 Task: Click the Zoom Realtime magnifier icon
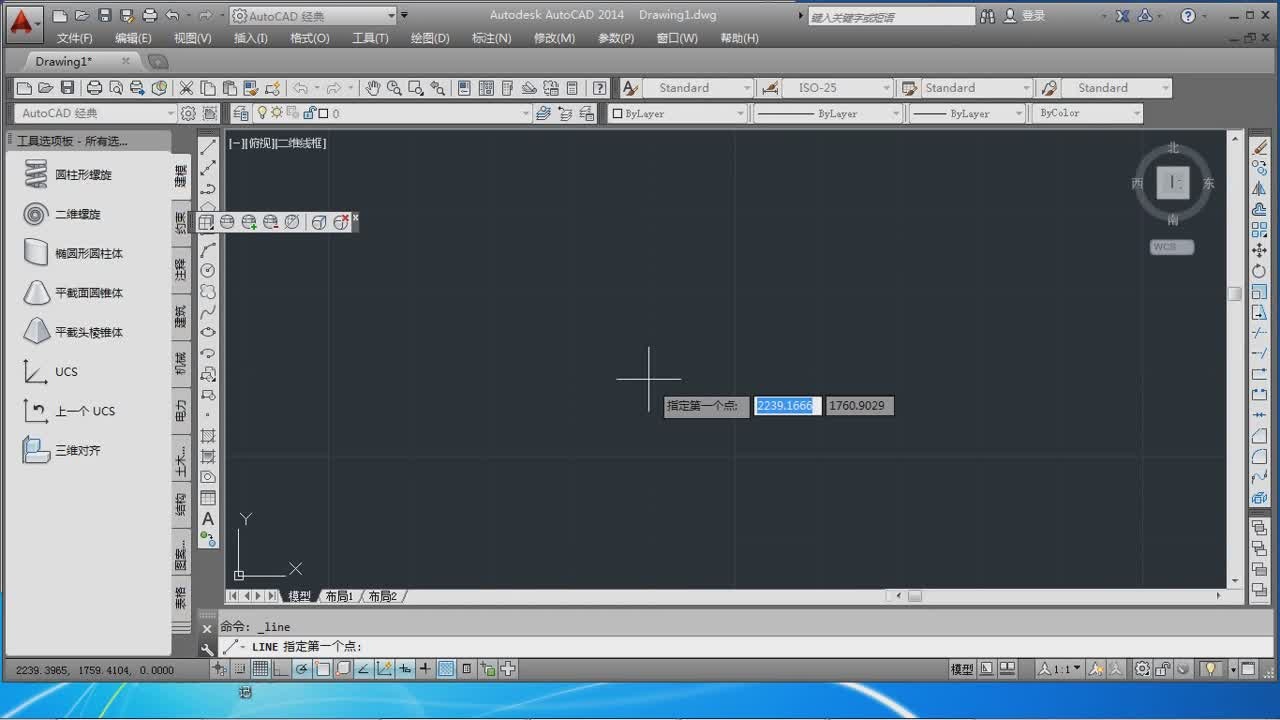[x=394, y=88]
